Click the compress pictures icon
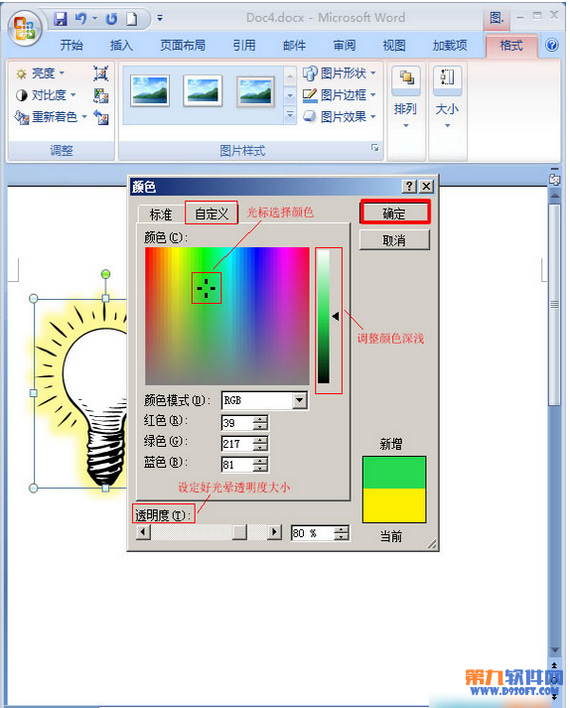570x708 pixels. 101,73
